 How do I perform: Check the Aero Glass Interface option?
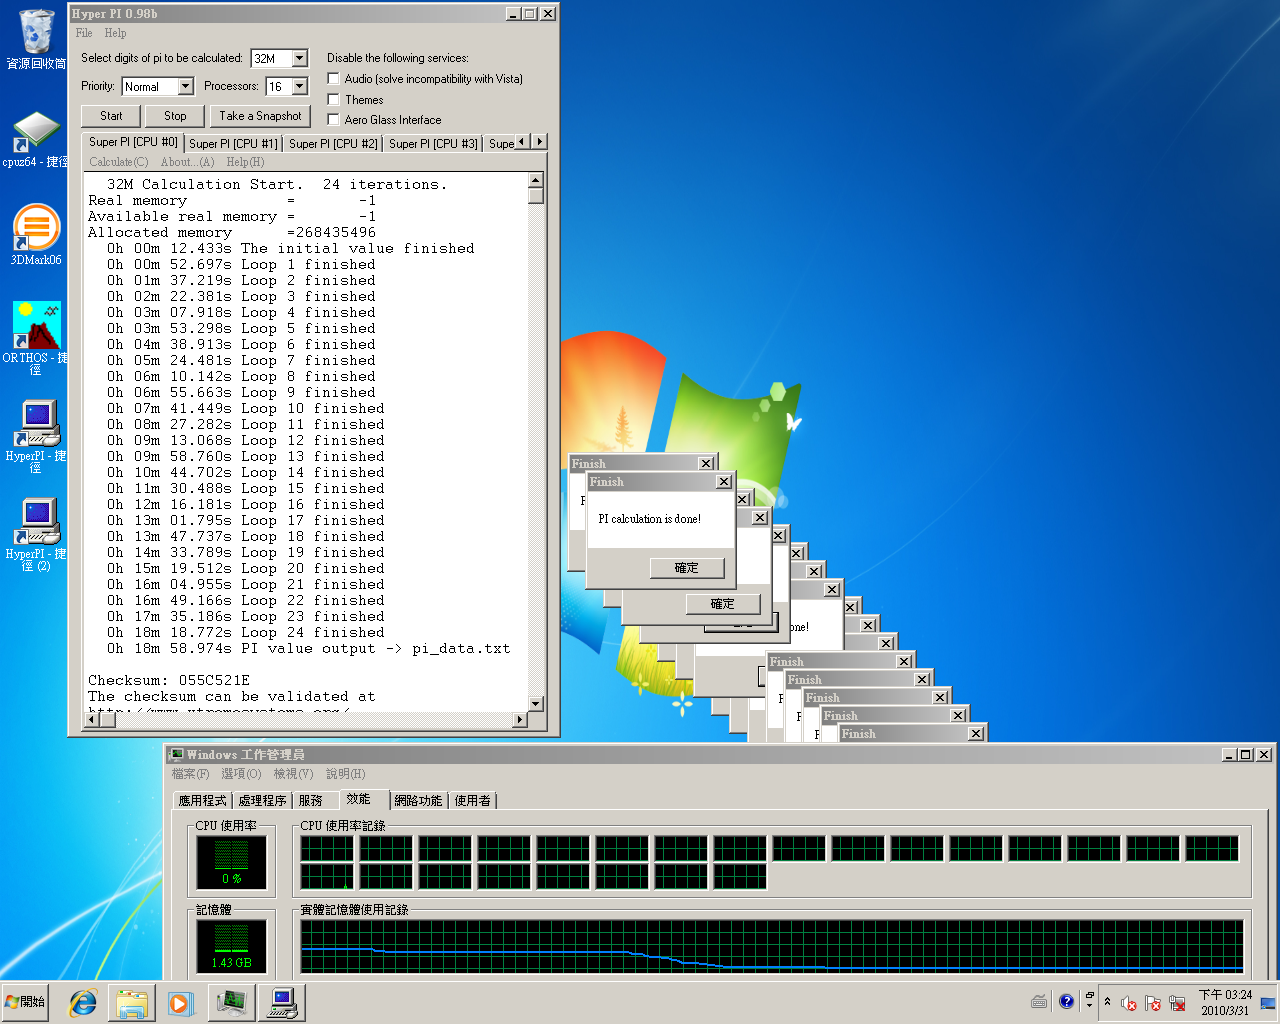tap(334, 119)
